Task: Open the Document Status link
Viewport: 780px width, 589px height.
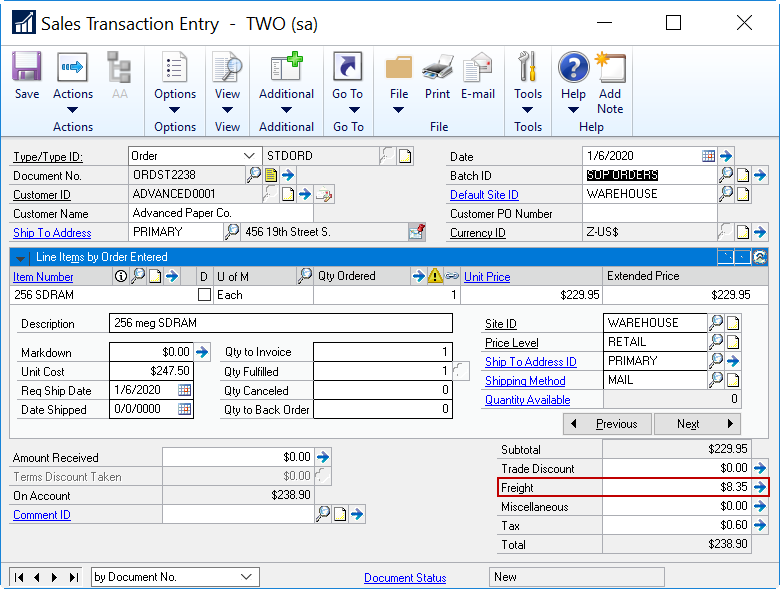Action: pos(405,578)
